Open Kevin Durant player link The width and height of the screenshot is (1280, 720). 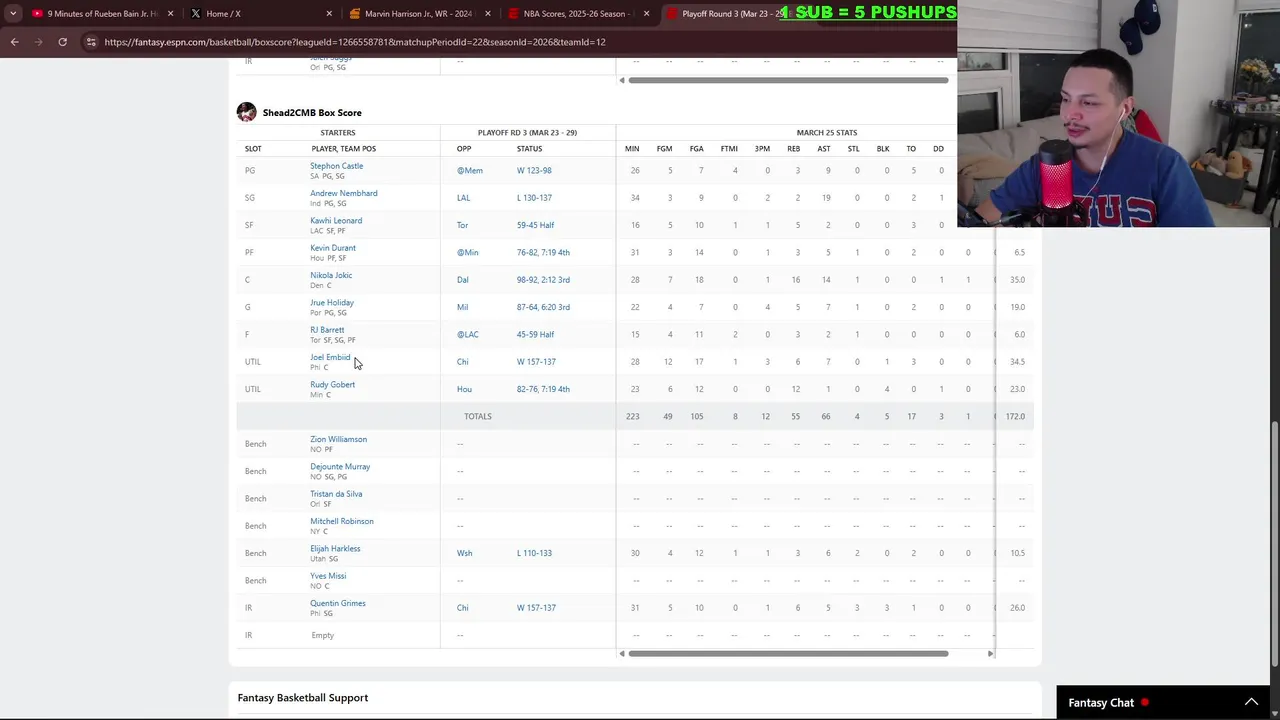pyautogui.click(x=333, y=248)
